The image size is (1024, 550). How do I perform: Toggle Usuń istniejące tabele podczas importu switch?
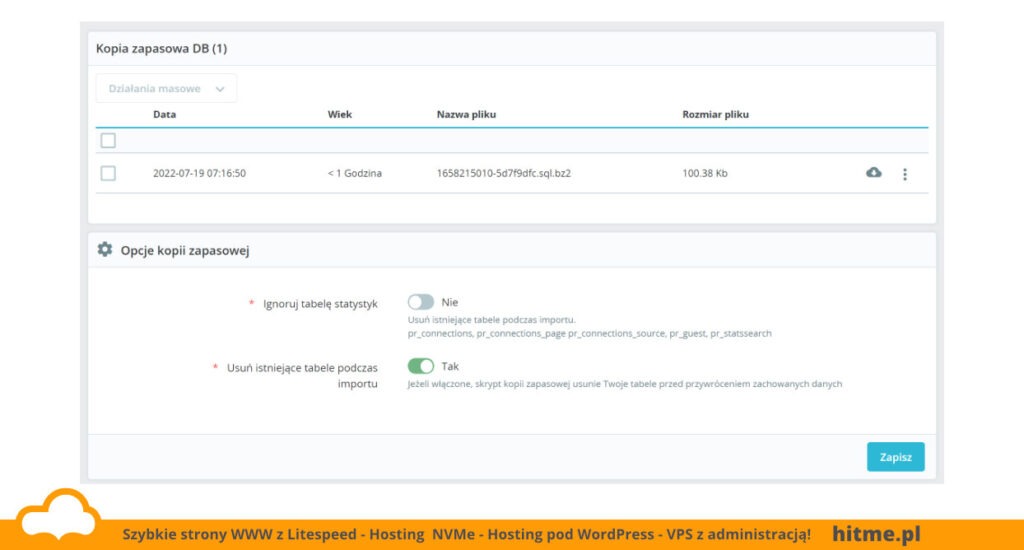[421, 366]
